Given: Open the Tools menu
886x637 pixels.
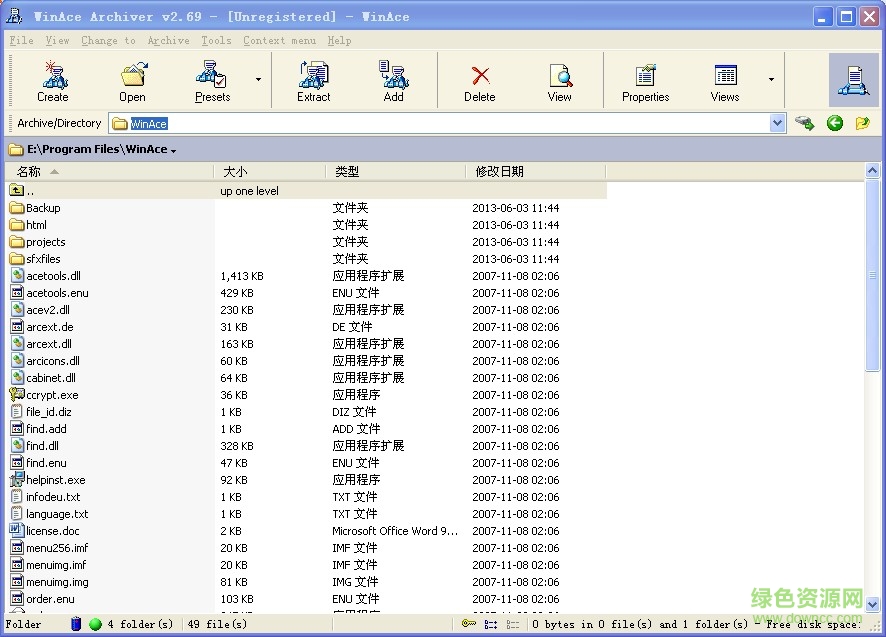Looking at the screenshot, I should 215,40.
